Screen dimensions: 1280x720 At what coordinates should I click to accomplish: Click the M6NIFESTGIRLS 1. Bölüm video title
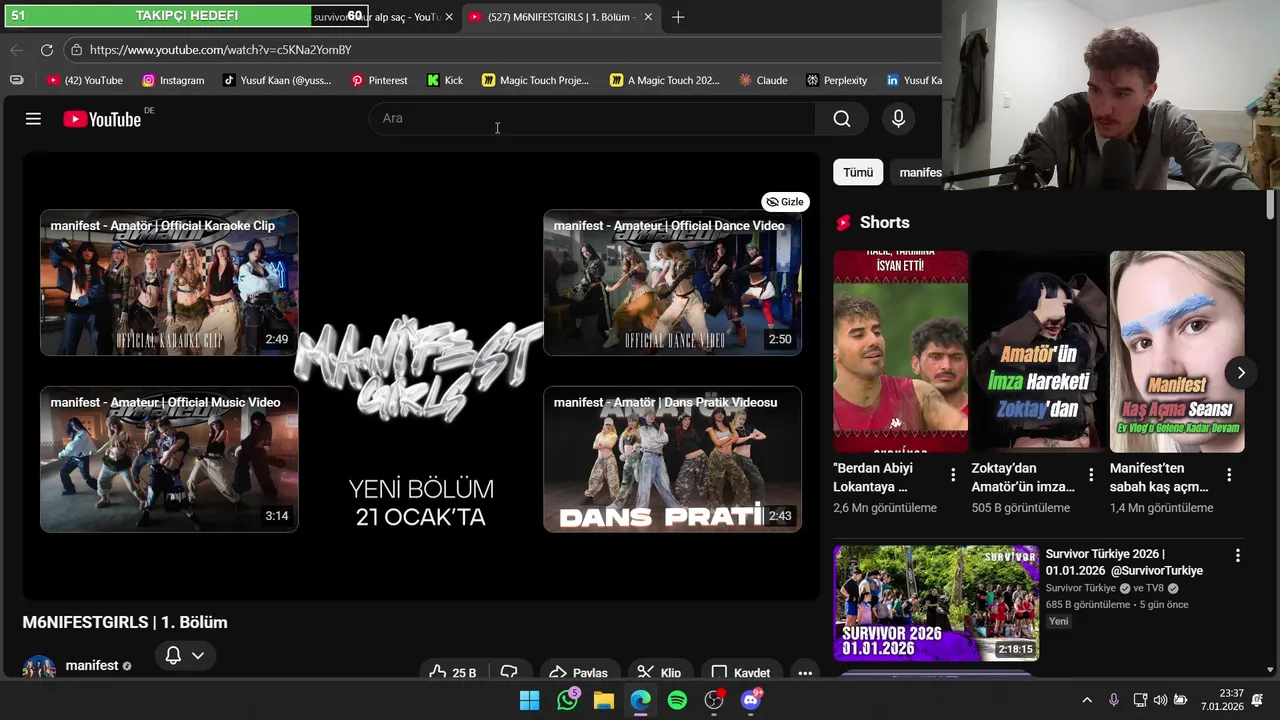pos(125,622)
